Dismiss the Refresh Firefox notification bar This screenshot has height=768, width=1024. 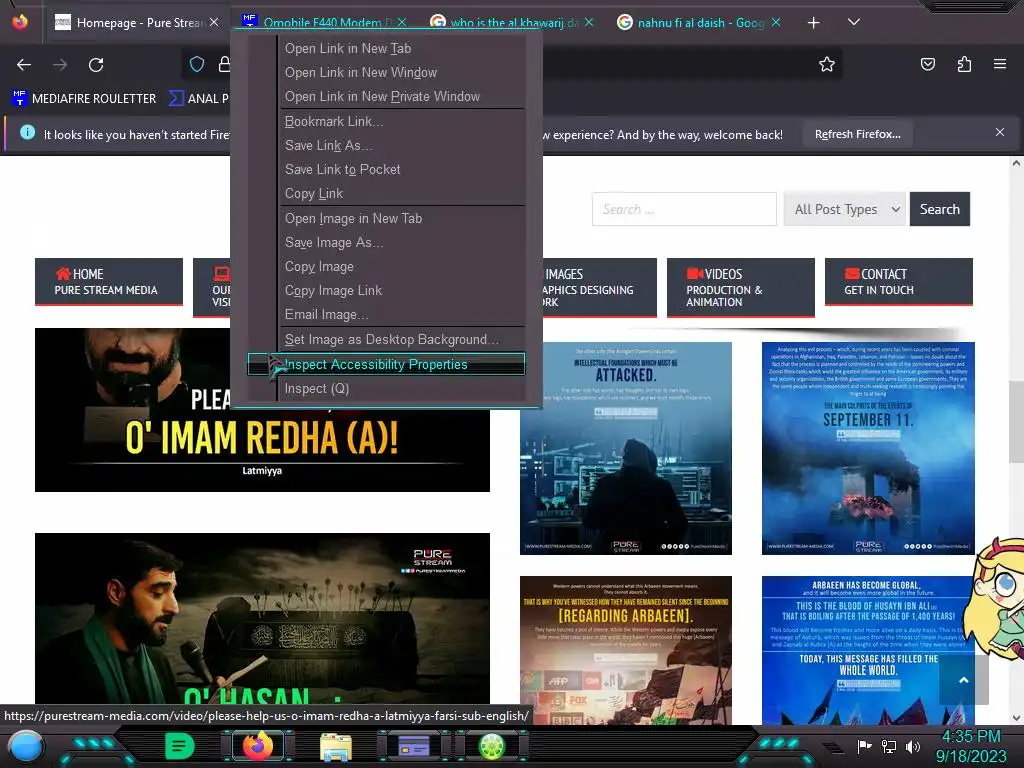tap(1000, 132)
